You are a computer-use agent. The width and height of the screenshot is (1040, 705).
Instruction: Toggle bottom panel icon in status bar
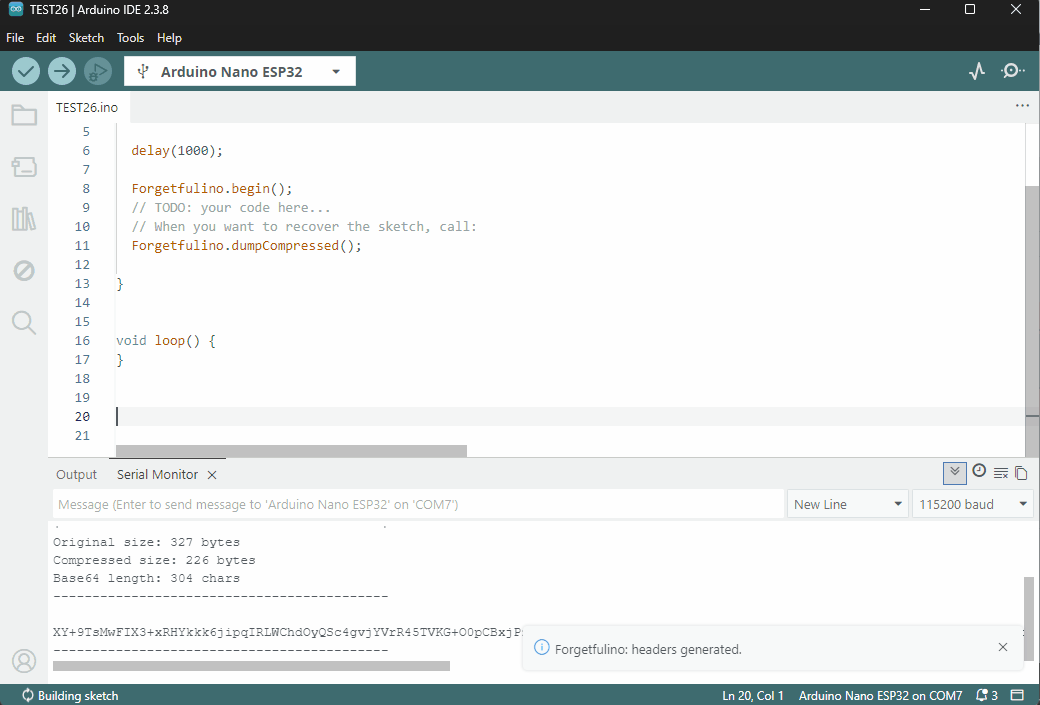point(1017,695)
